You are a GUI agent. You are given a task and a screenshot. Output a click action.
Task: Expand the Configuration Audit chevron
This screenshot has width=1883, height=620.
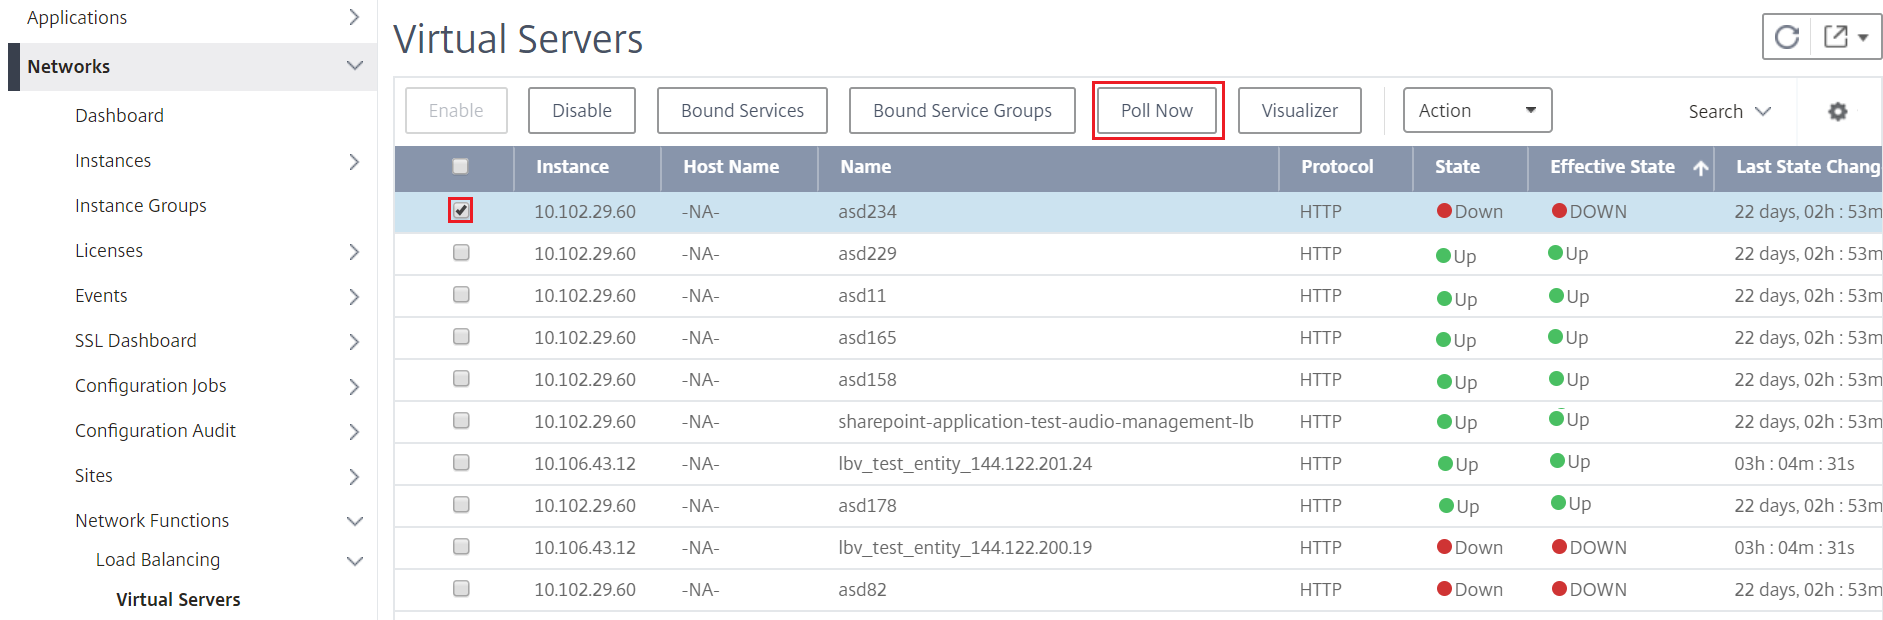pyautogui.click(x=354, y=431)
